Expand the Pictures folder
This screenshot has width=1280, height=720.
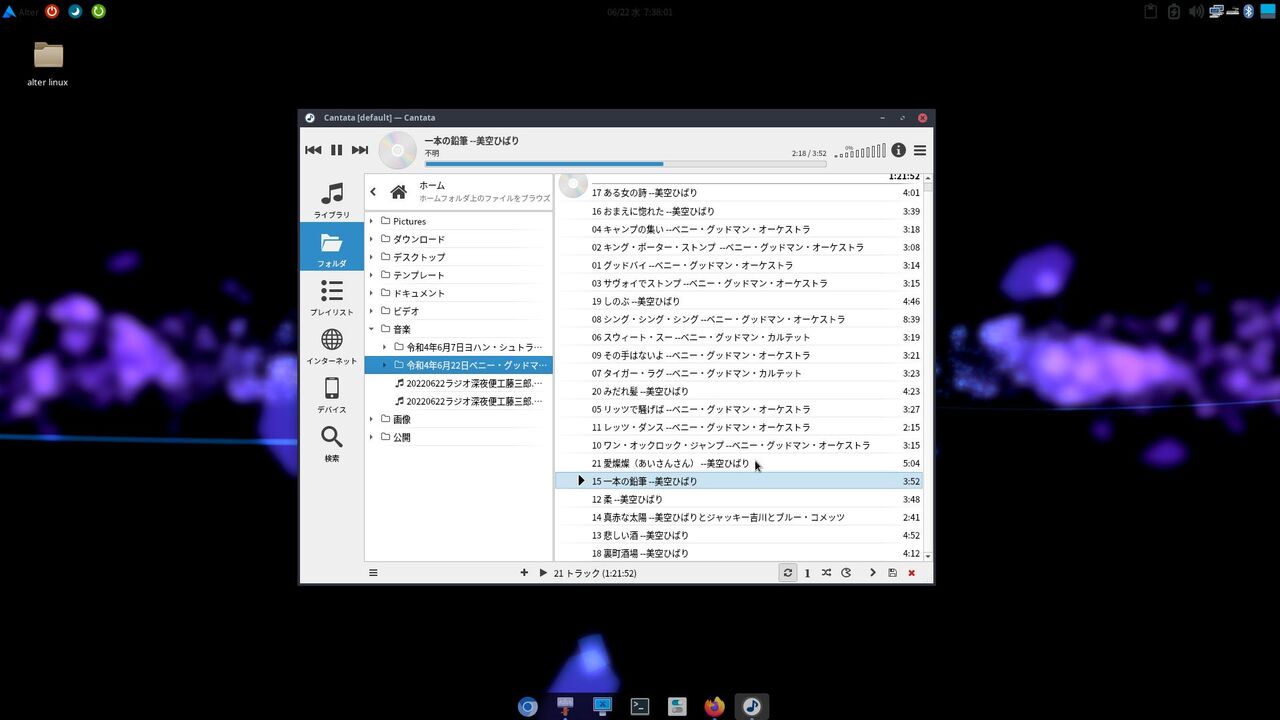[x=371, y=221]
